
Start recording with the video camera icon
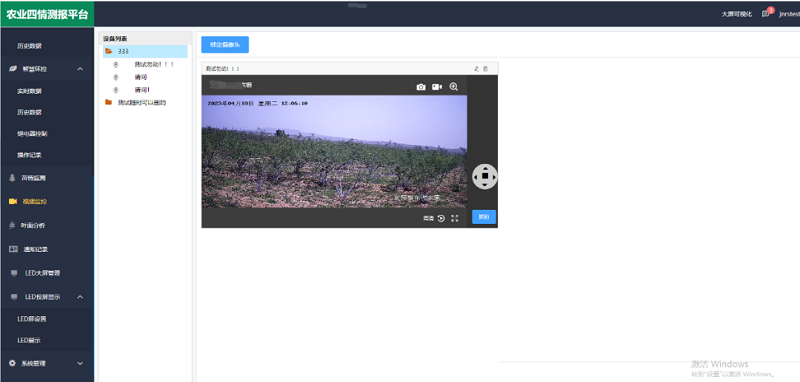tap(437, 87)
